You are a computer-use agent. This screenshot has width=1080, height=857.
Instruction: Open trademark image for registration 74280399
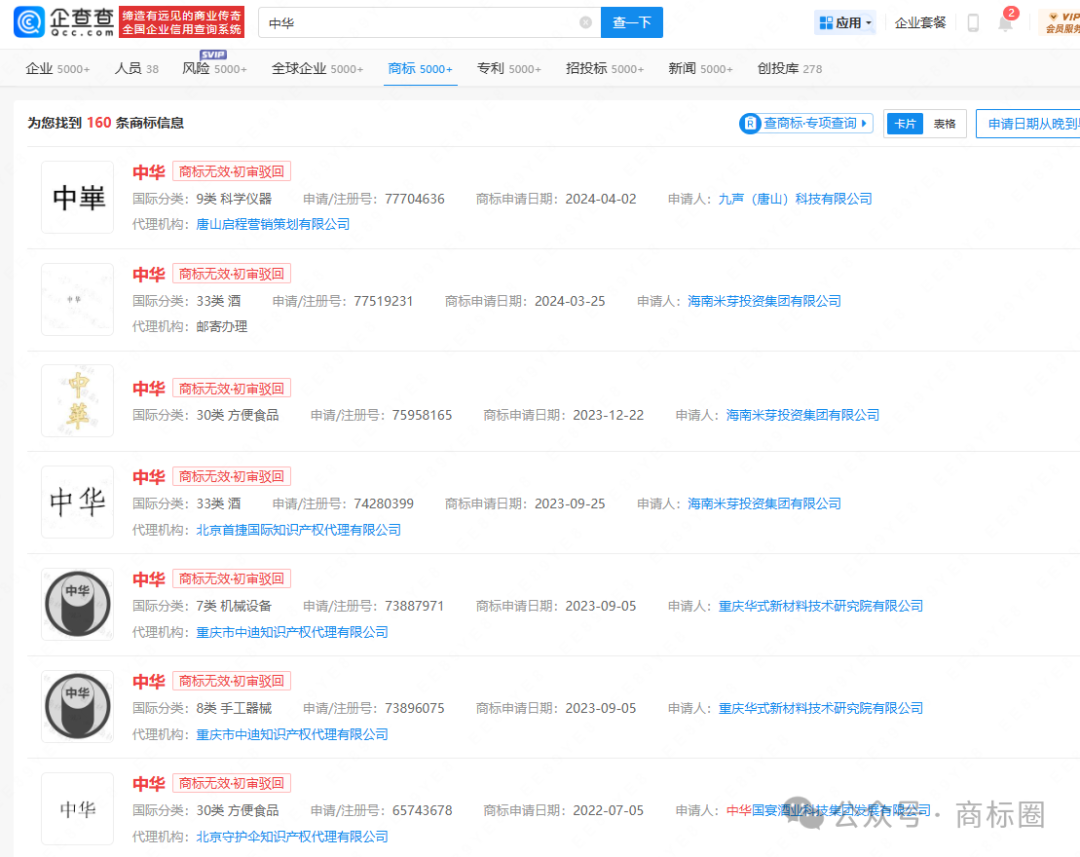[x=77, y=502]
